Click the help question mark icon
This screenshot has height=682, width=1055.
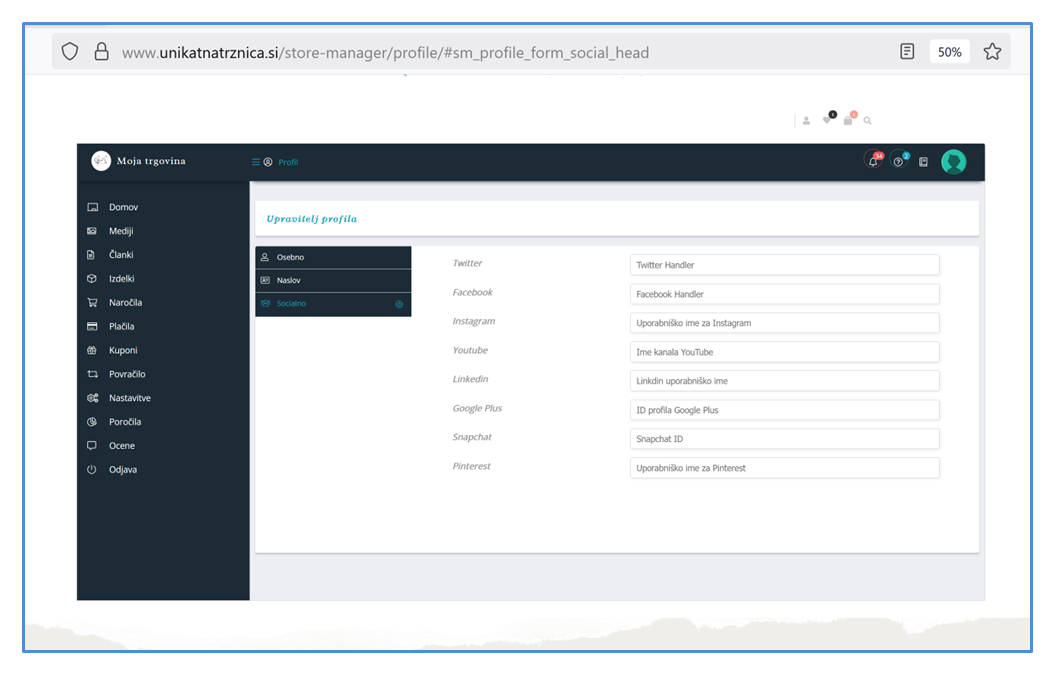point(898,162)
